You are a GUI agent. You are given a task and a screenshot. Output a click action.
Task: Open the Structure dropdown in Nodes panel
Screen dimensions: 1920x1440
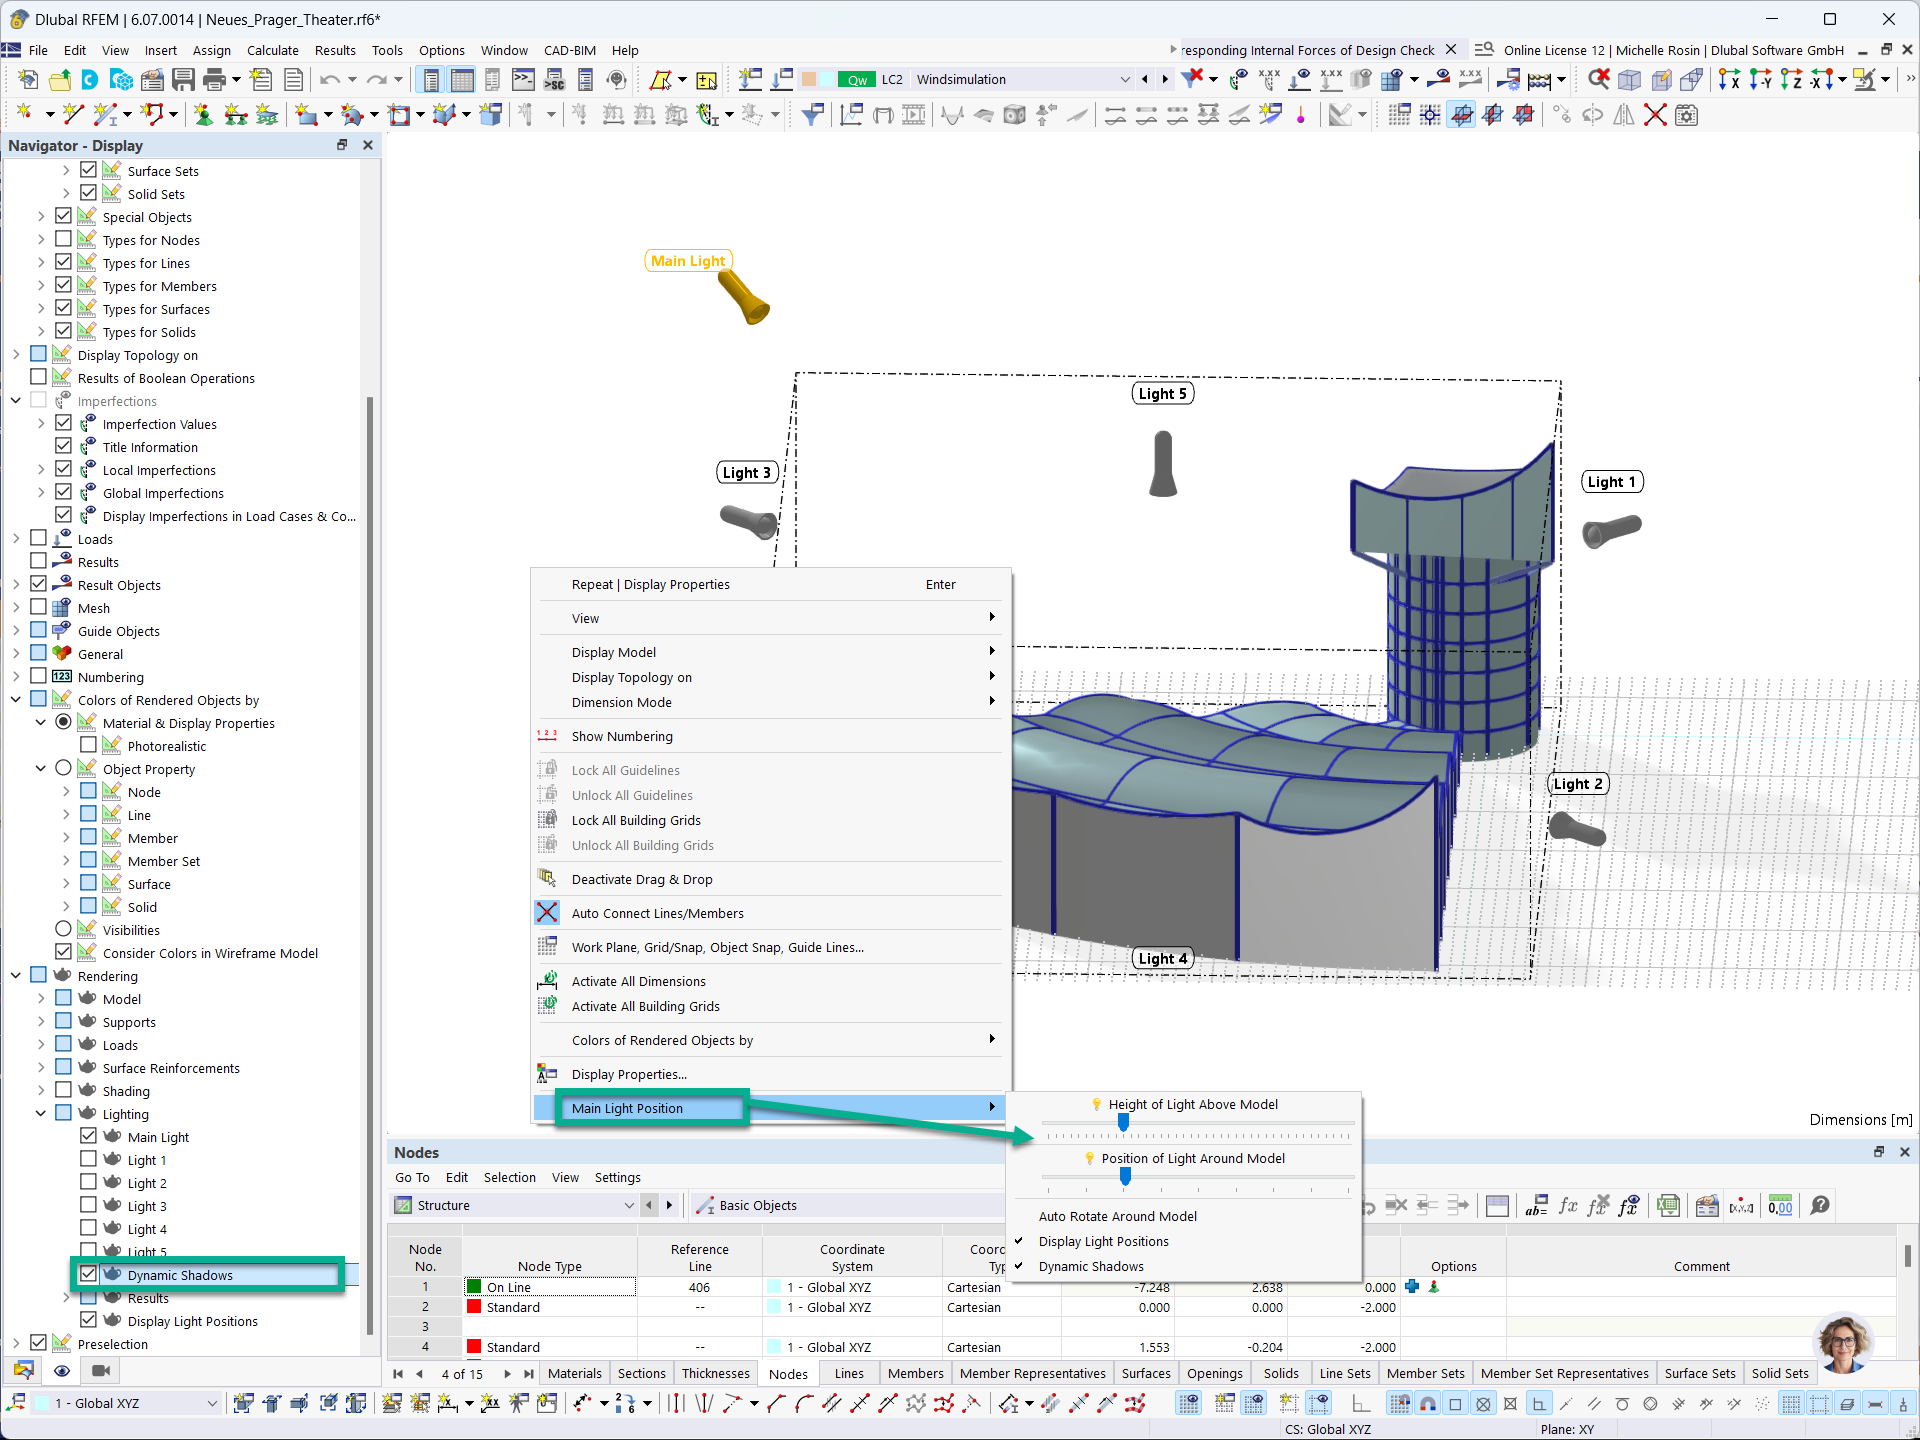[x=628, y=1205]
